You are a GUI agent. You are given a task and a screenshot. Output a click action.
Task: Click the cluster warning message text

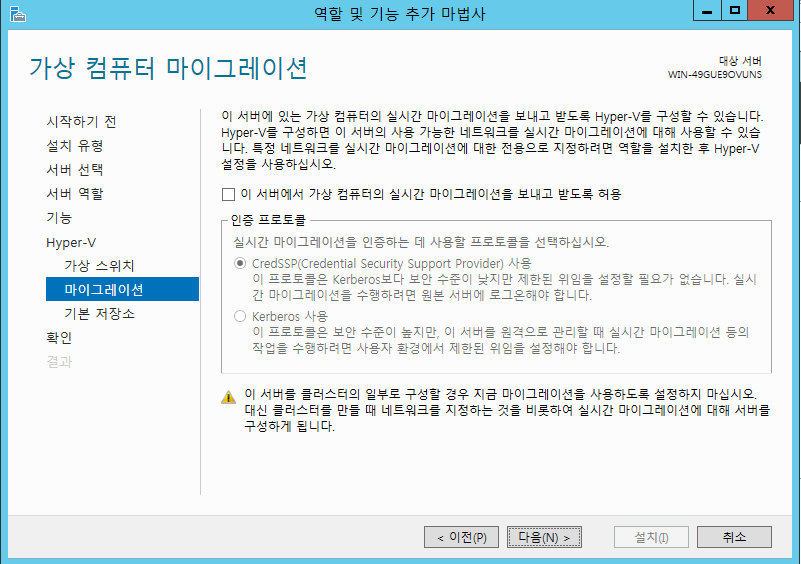[x=507, y=410]
